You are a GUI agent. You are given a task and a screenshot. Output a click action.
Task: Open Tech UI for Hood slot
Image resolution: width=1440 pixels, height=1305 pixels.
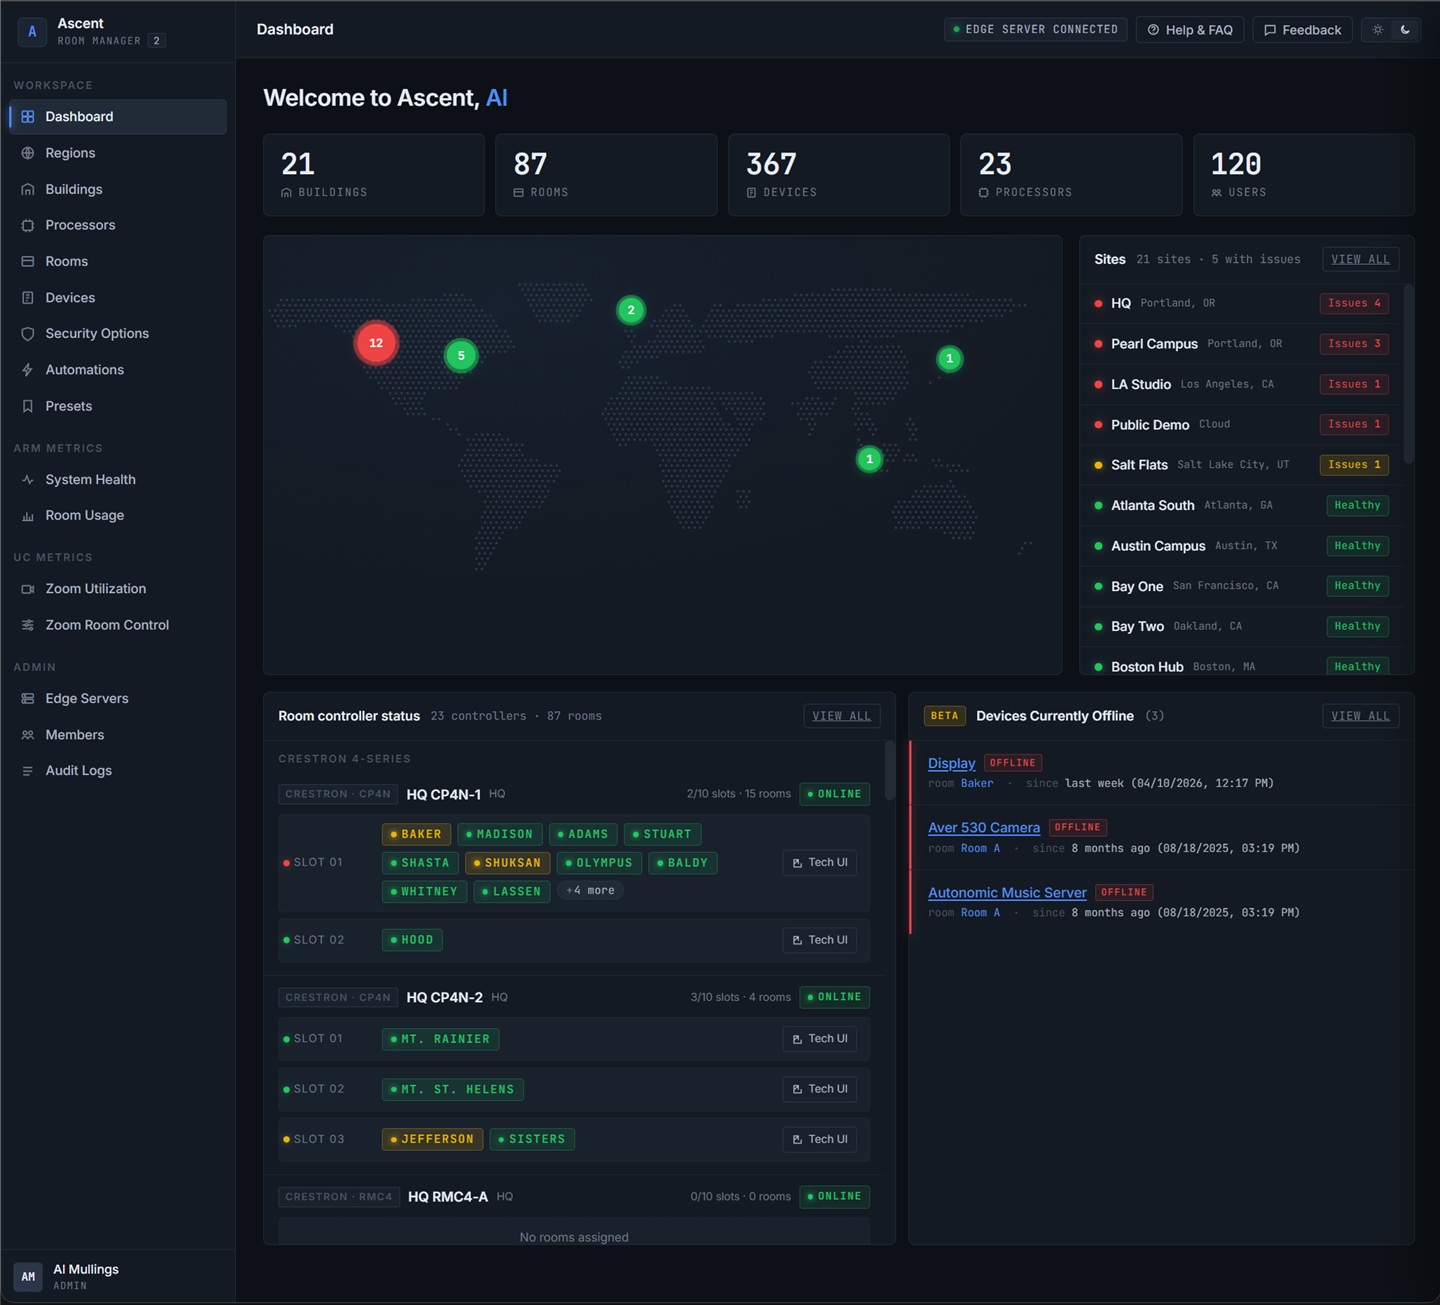tap(820, 940)
